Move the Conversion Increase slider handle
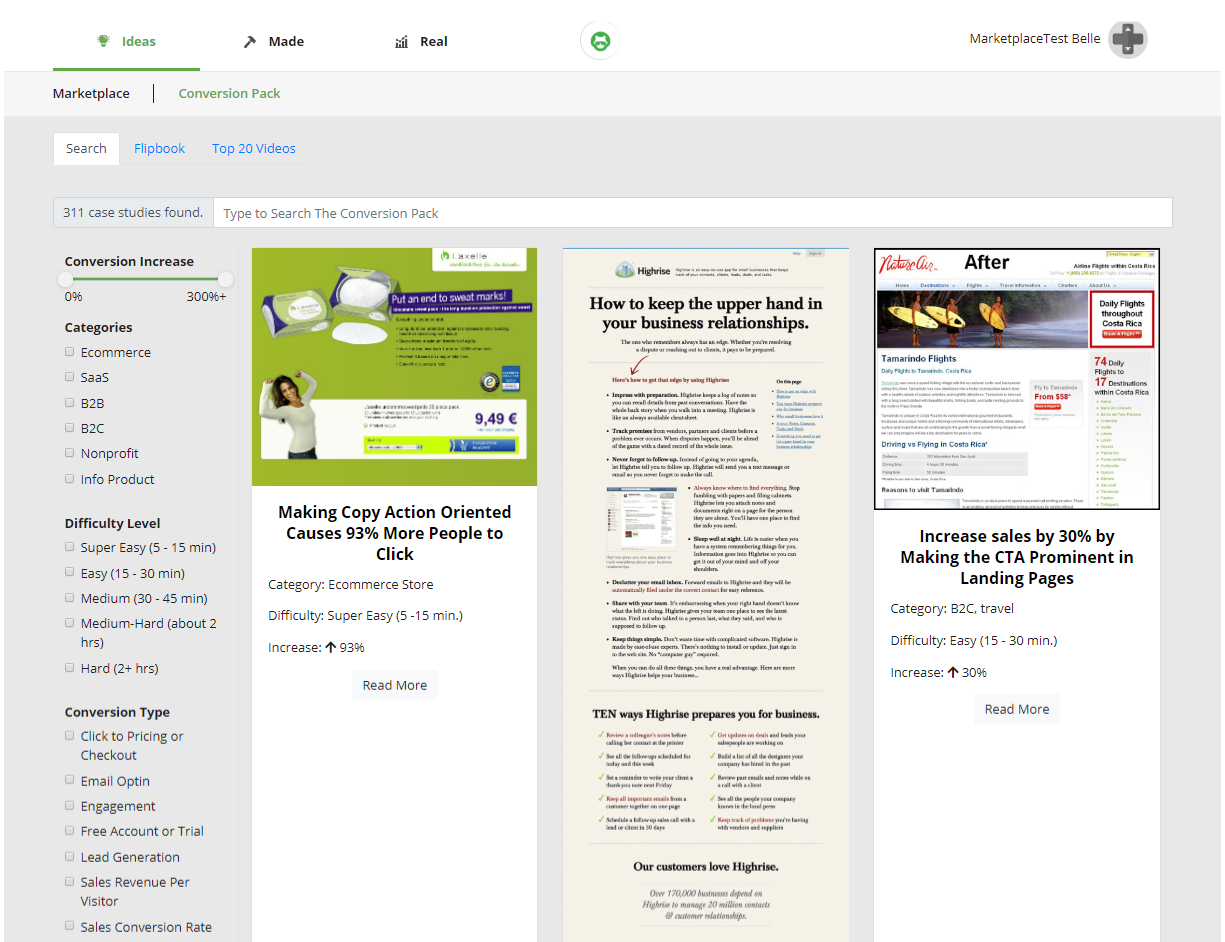Screen dimensions: 1225x942 66,279
